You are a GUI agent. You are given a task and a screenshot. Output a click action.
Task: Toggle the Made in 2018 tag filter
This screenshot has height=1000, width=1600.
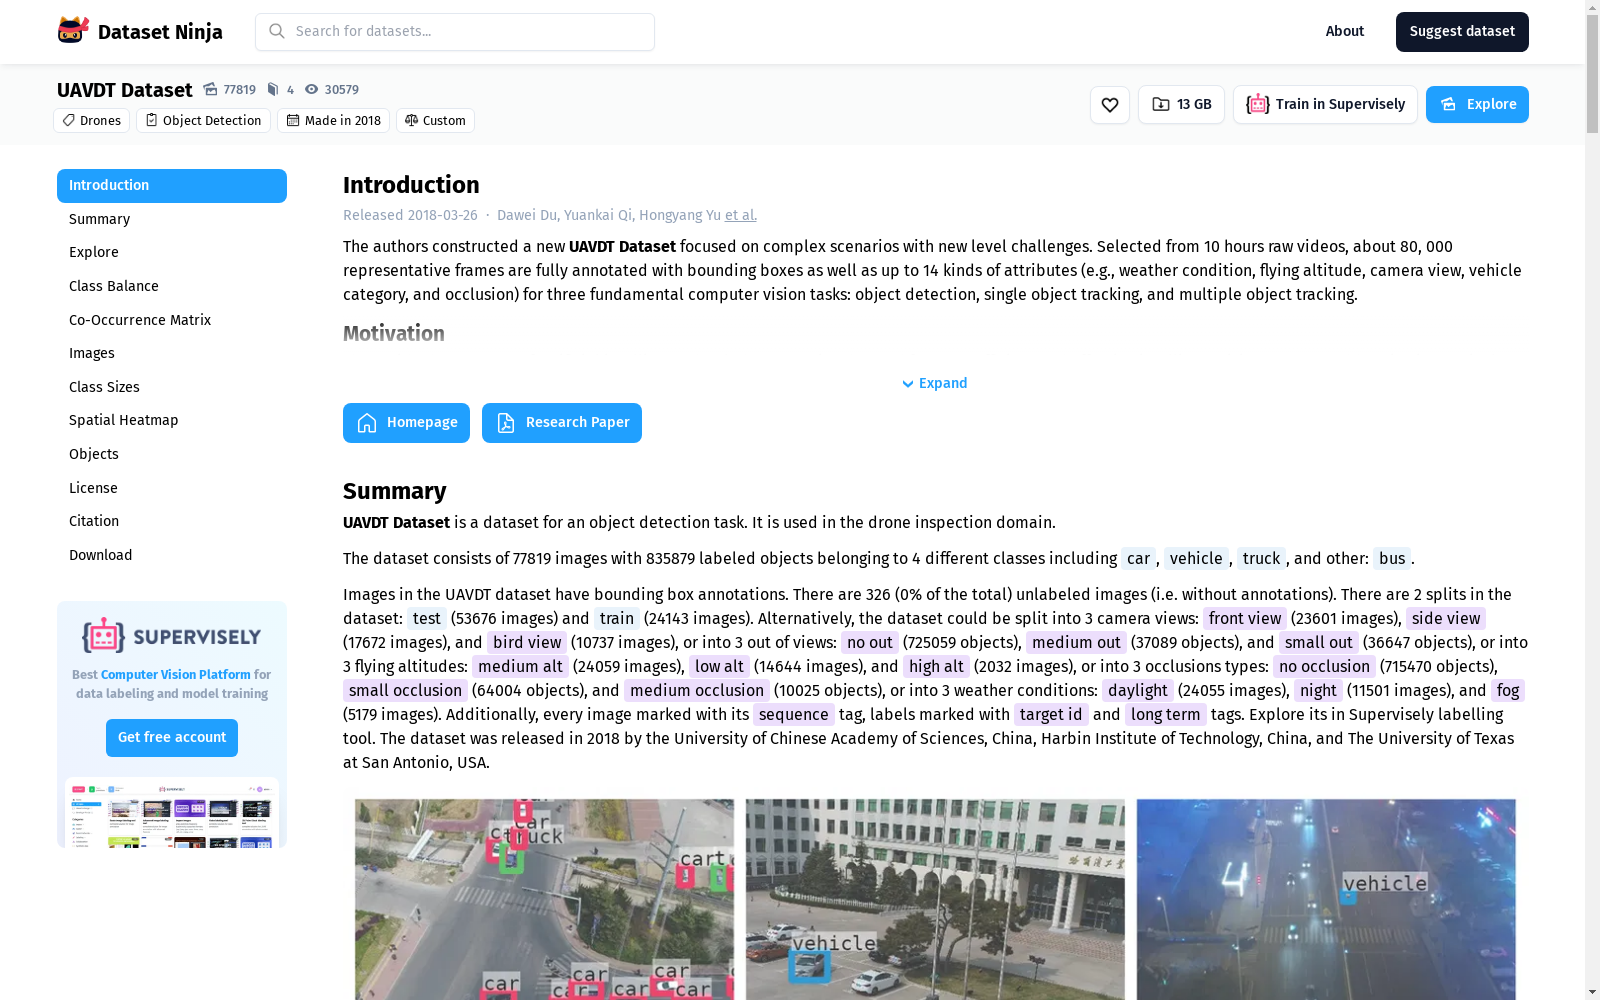pyautogui.click(x=333, y=120)
